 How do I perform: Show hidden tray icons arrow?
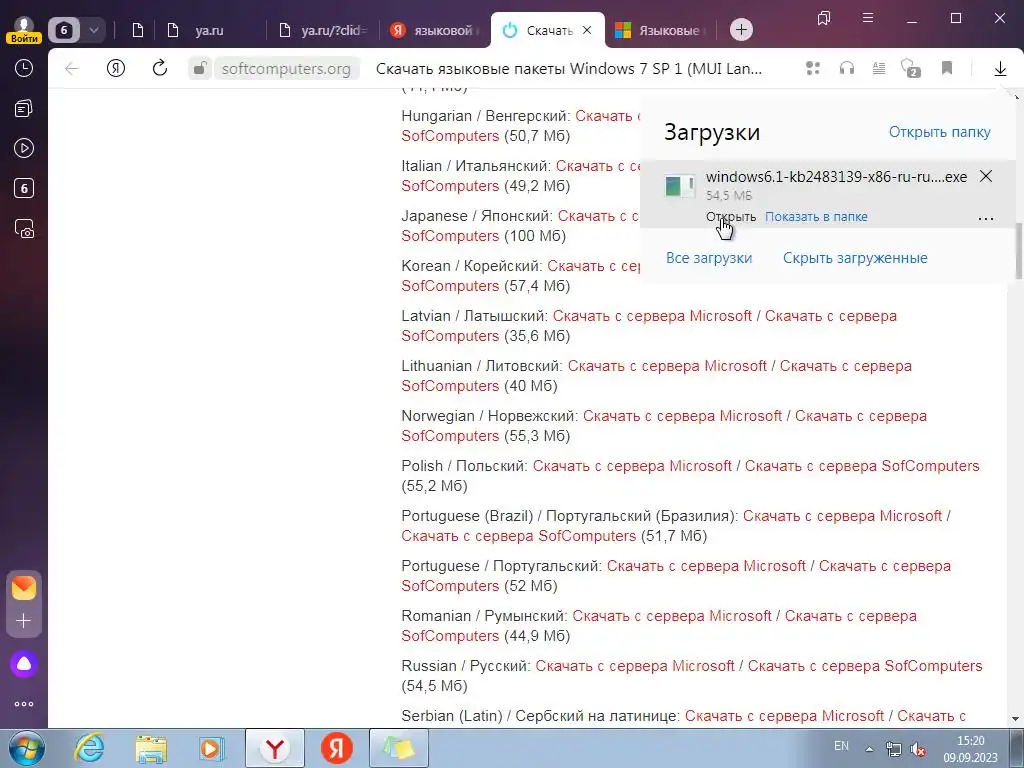click(x=869, y=748)
